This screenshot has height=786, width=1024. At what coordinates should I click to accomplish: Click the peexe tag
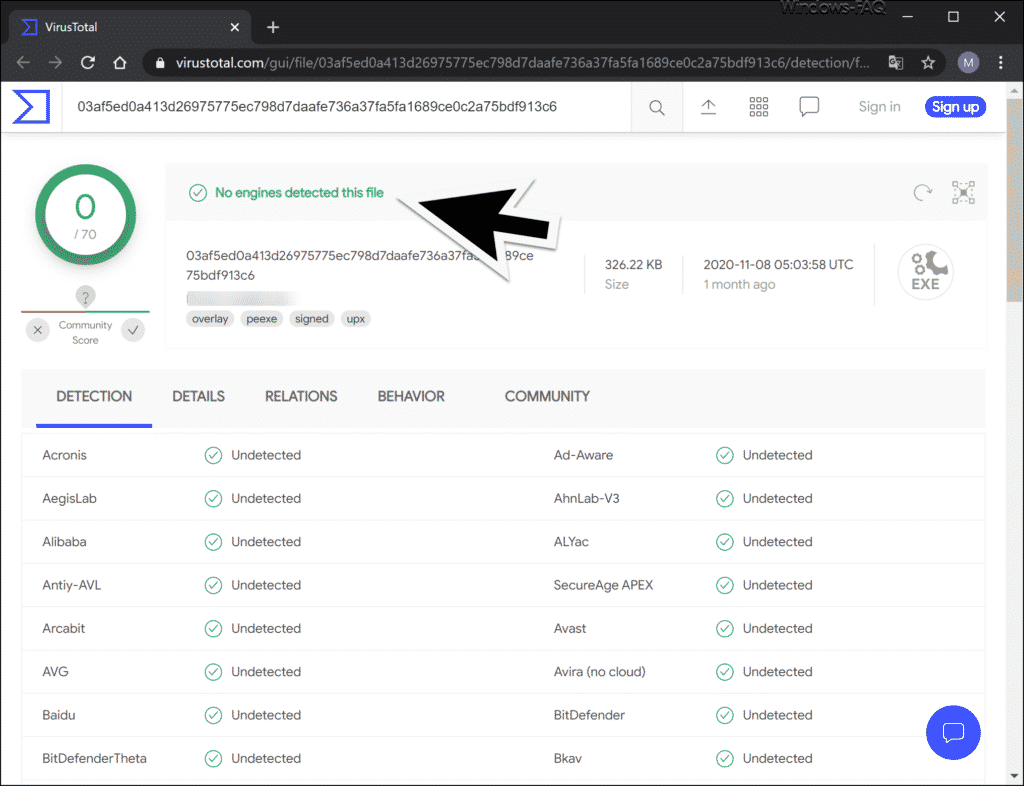pyautogui.click(x=261, y=319)
